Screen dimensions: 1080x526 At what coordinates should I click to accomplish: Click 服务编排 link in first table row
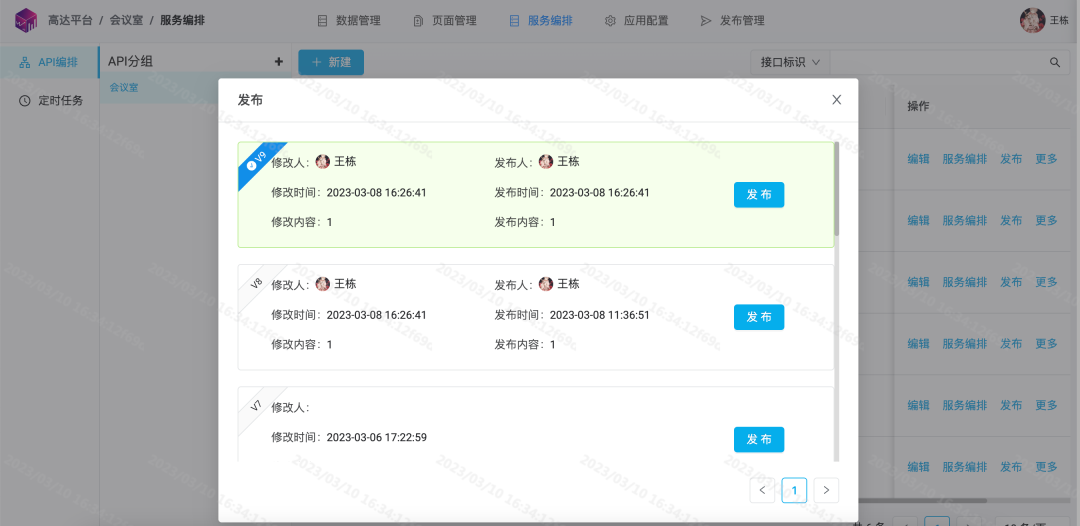pyautogui.click(x=964, y=159)
